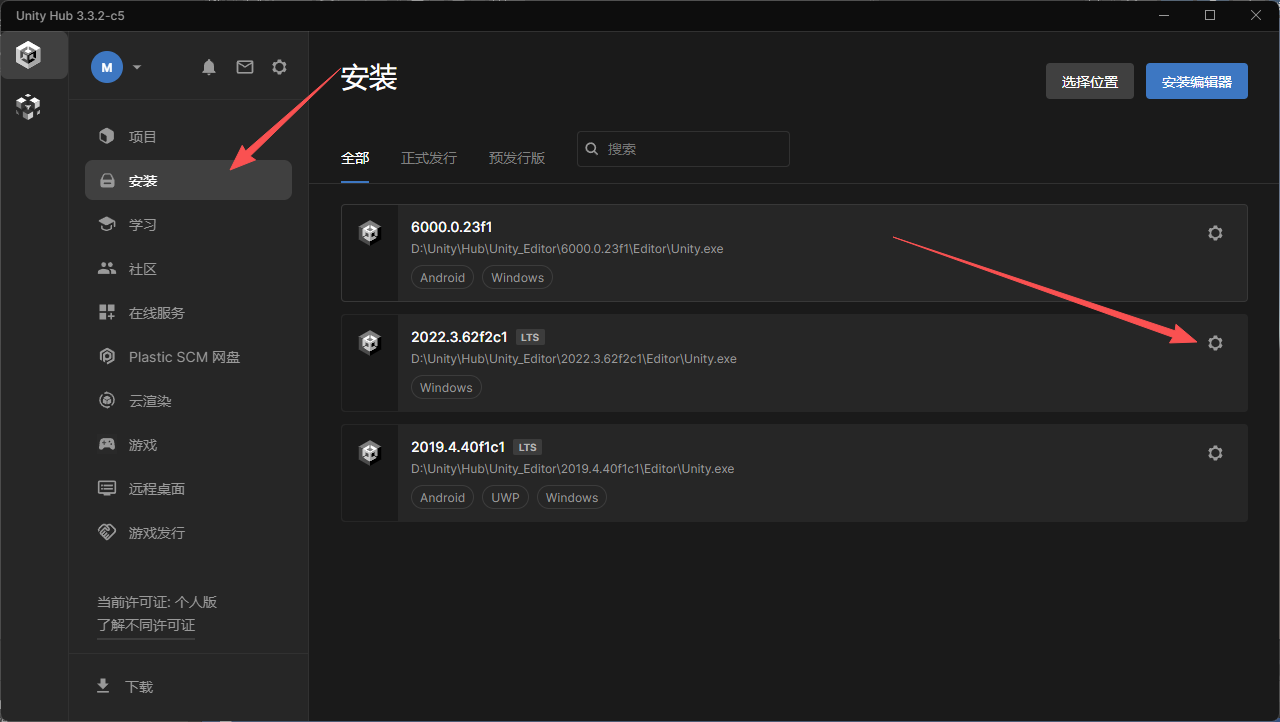Open the Unity Hub home icon in left rail

(x=29, y=55)
